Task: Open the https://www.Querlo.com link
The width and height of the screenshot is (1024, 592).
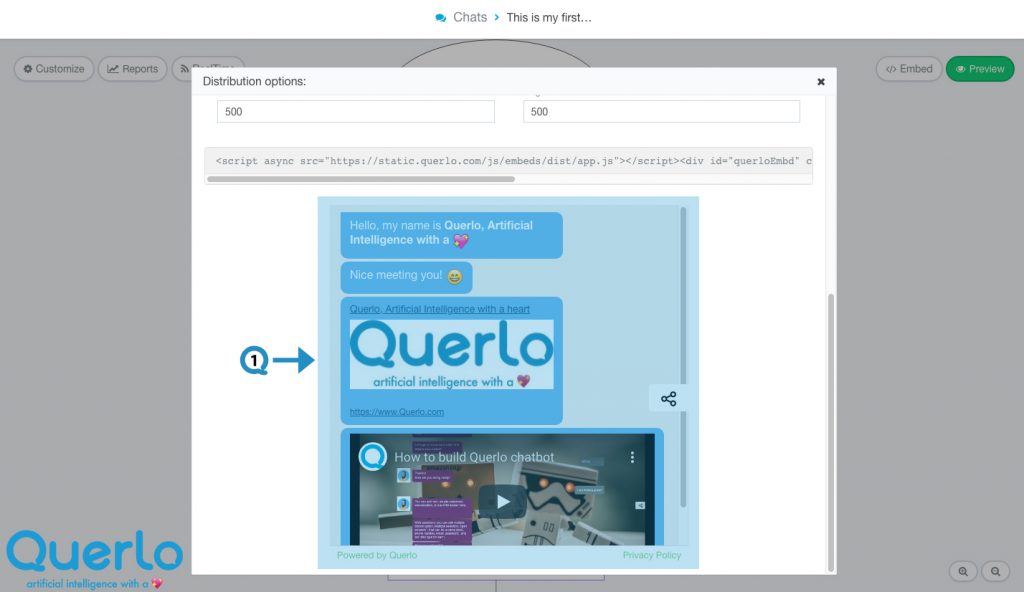Action: point(396,412)
